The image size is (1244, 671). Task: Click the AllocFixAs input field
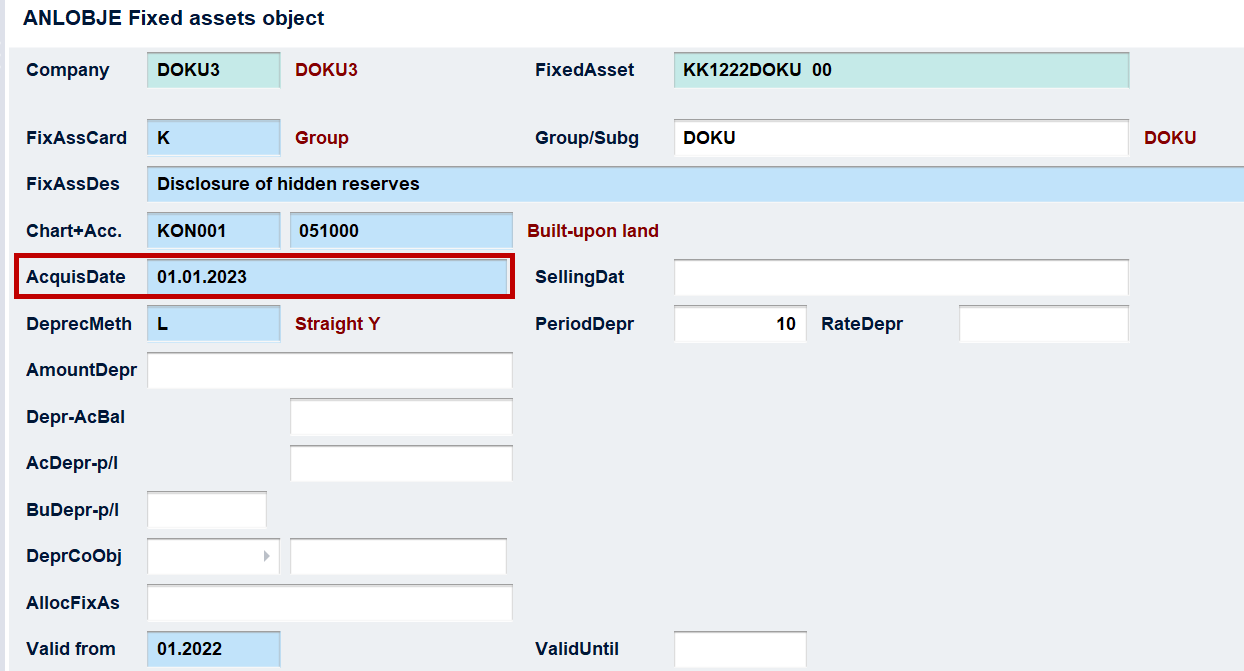tap(330, 603)
